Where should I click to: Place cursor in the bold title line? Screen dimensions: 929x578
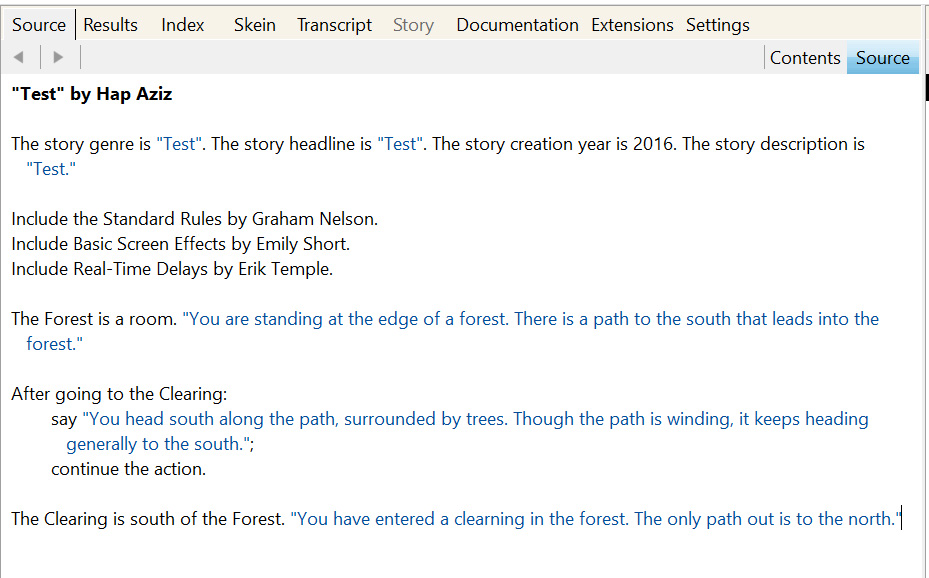pos(92,94)
